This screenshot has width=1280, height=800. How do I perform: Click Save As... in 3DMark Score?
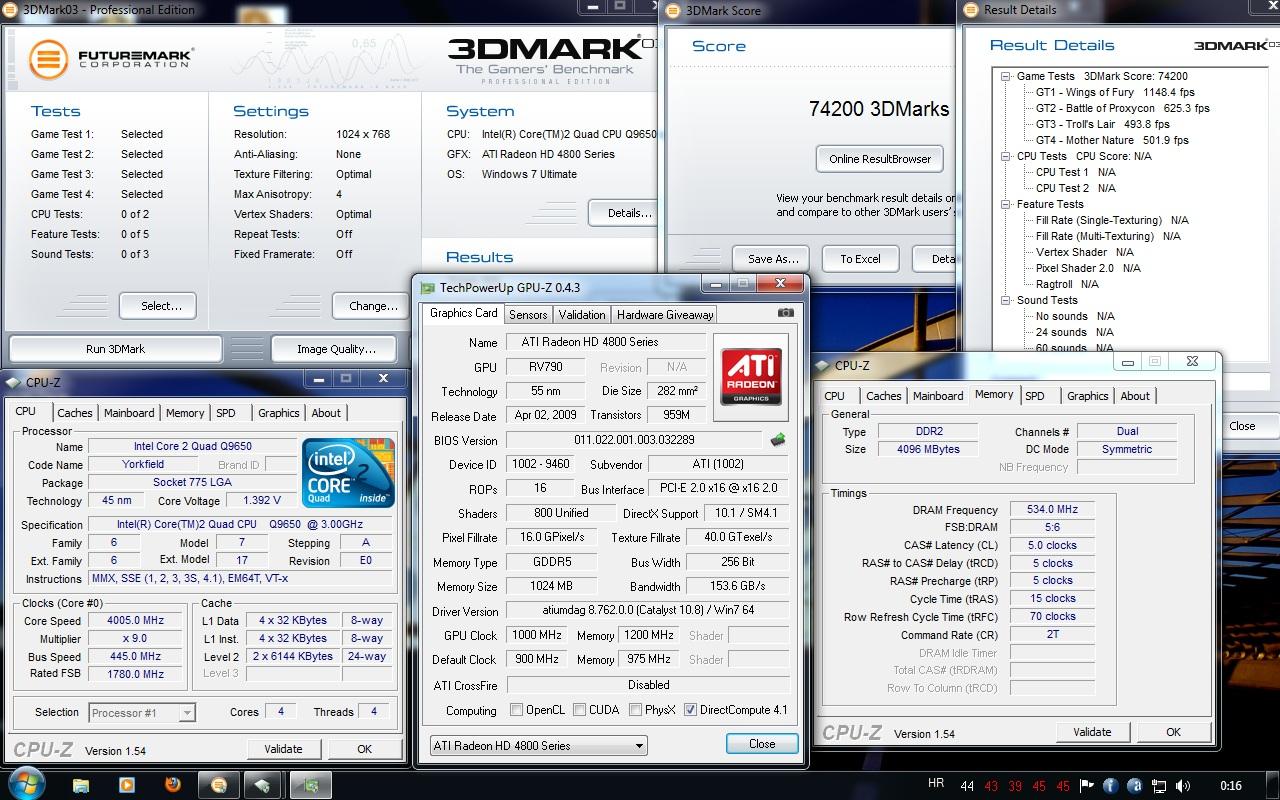click(773, 259)
